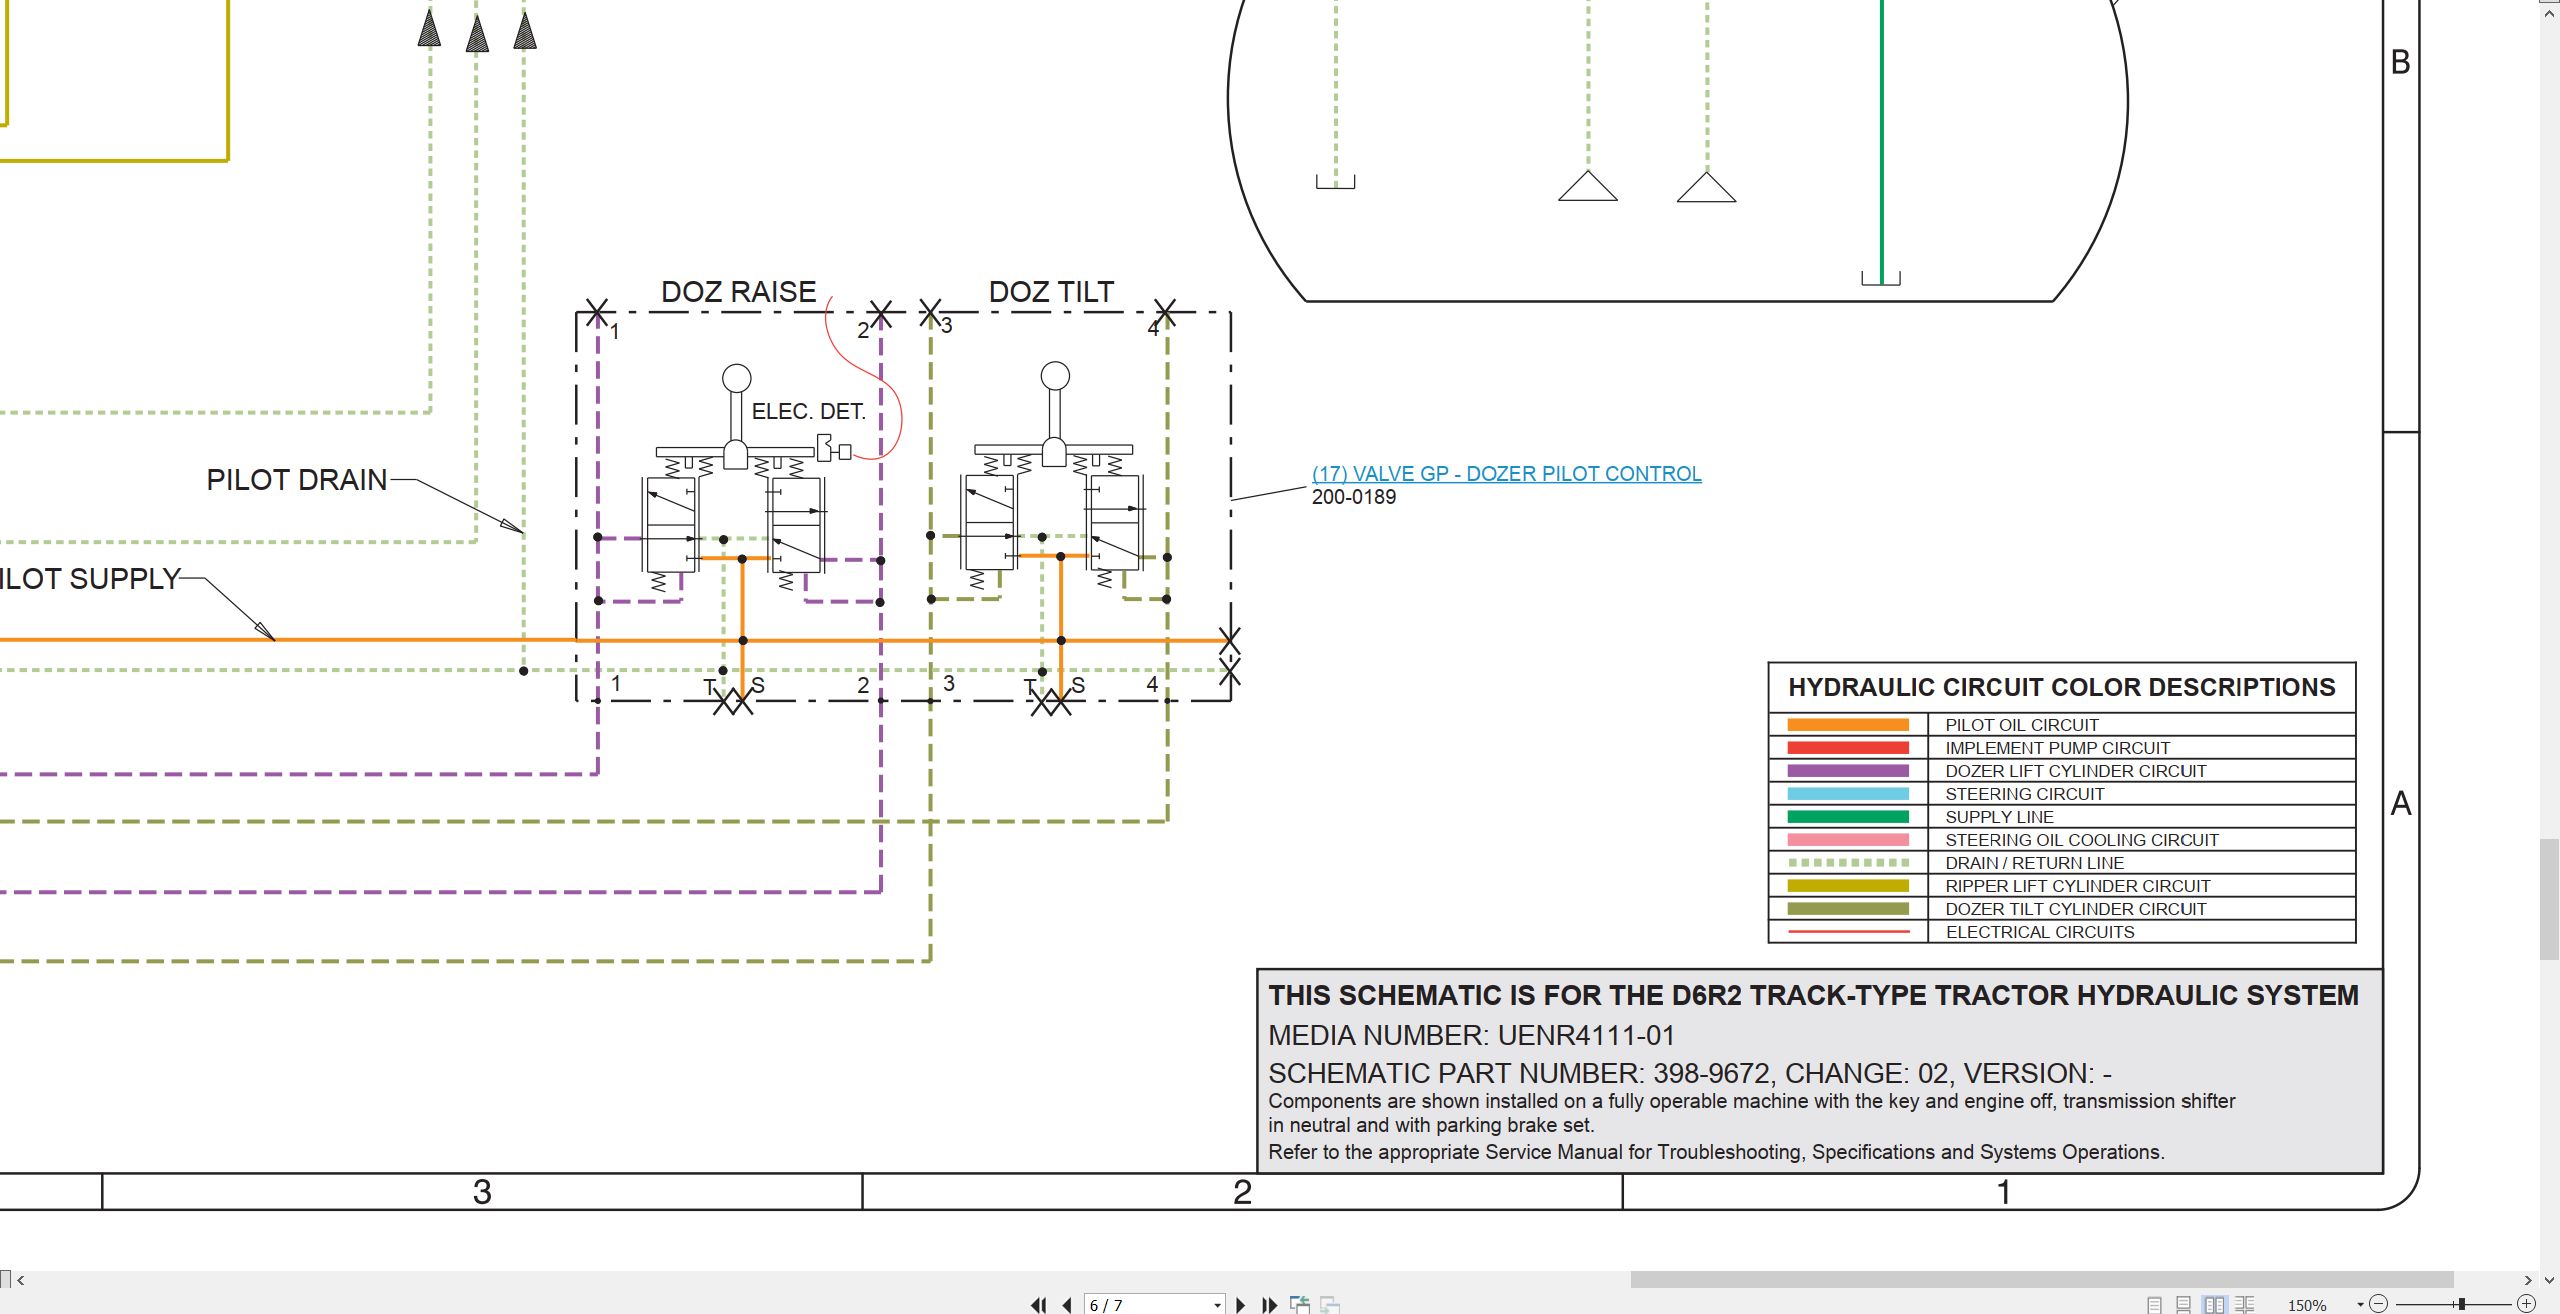Select continuous facing view mode
The width and height of the screenshot is (2560, 1314).
coord(2244,1305)
